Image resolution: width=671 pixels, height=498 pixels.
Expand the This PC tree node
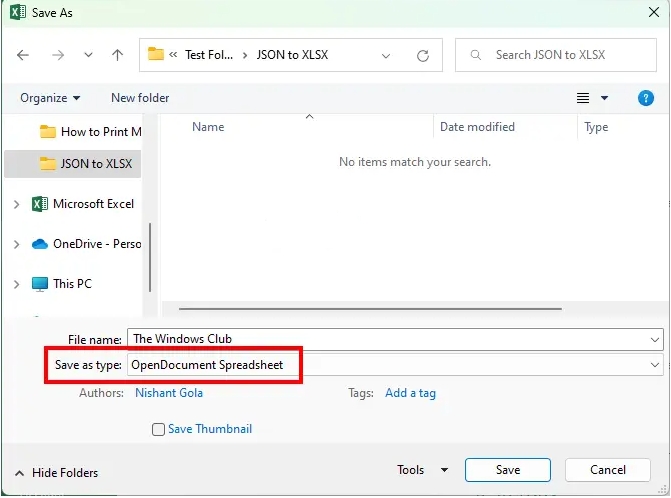[16, 284]
